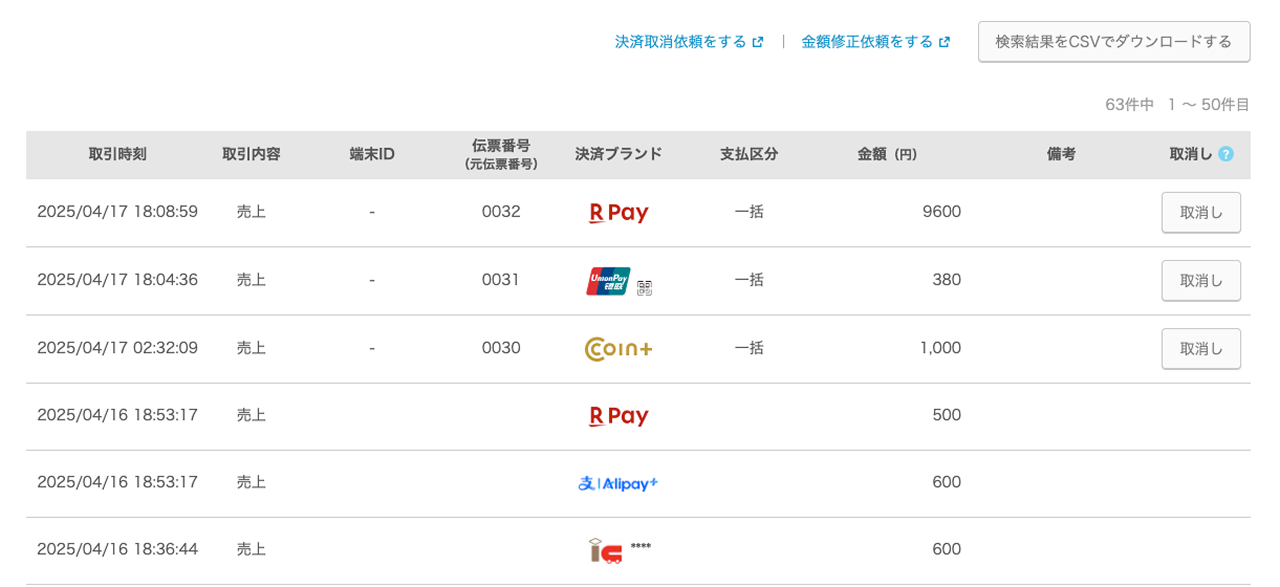The image size is (1280, 587).
Task: Click the 金額 (円) column header
Action: point(887,154)
